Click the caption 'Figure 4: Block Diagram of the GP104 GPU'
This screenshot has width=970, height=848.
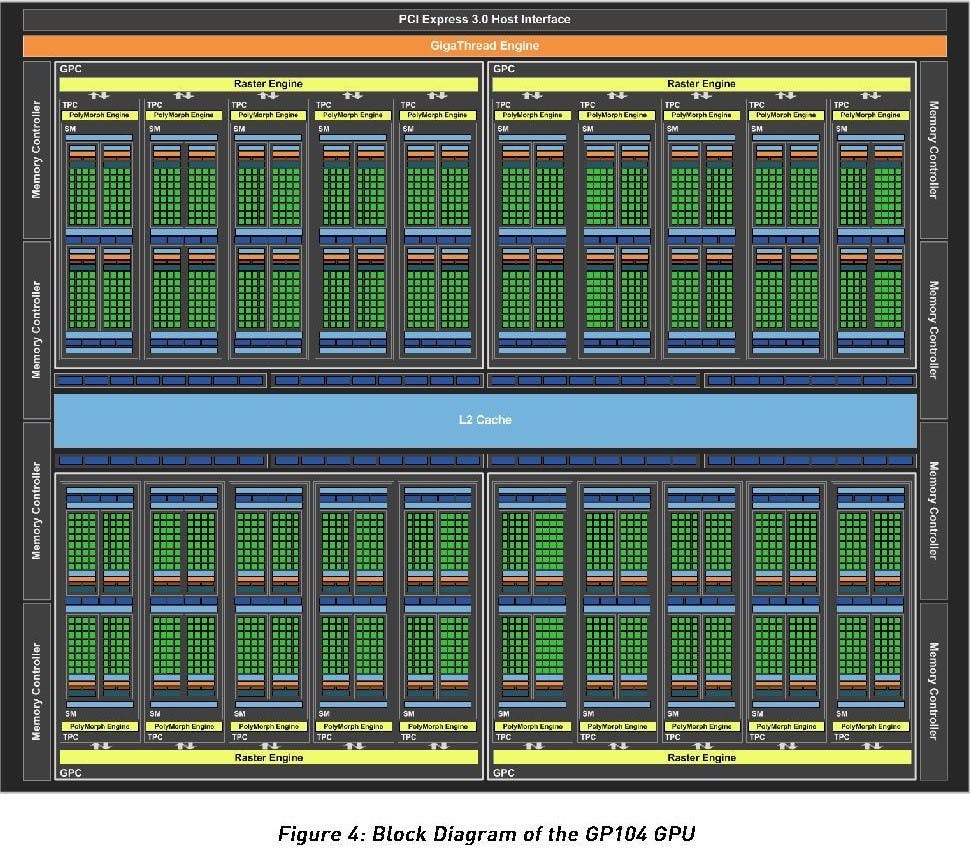click(486, 833)
